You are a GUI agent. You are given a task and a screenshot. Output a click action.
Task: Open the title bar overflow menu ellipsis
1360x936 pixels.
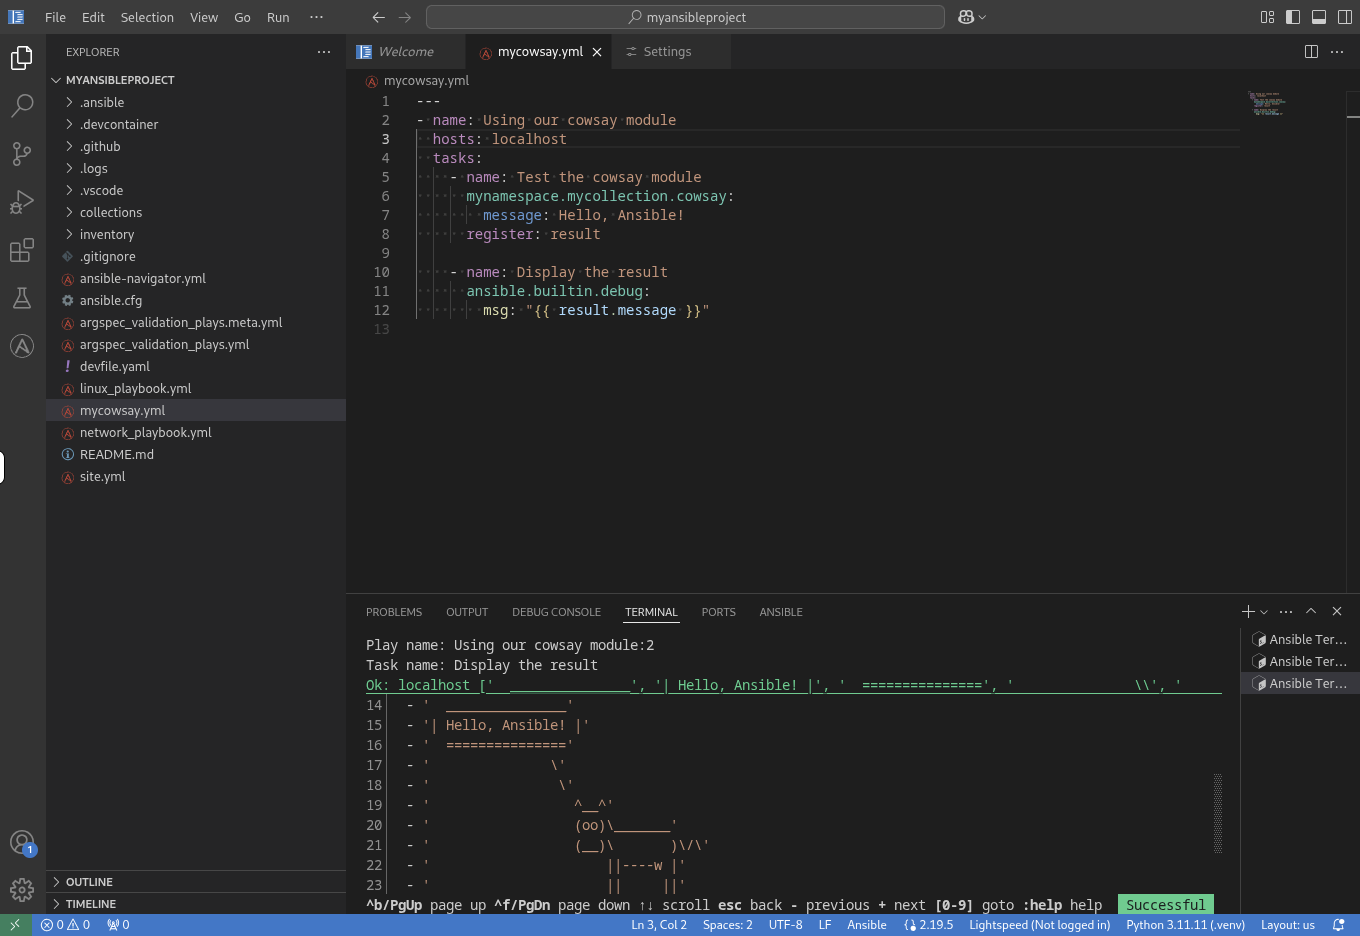[316, 17]
